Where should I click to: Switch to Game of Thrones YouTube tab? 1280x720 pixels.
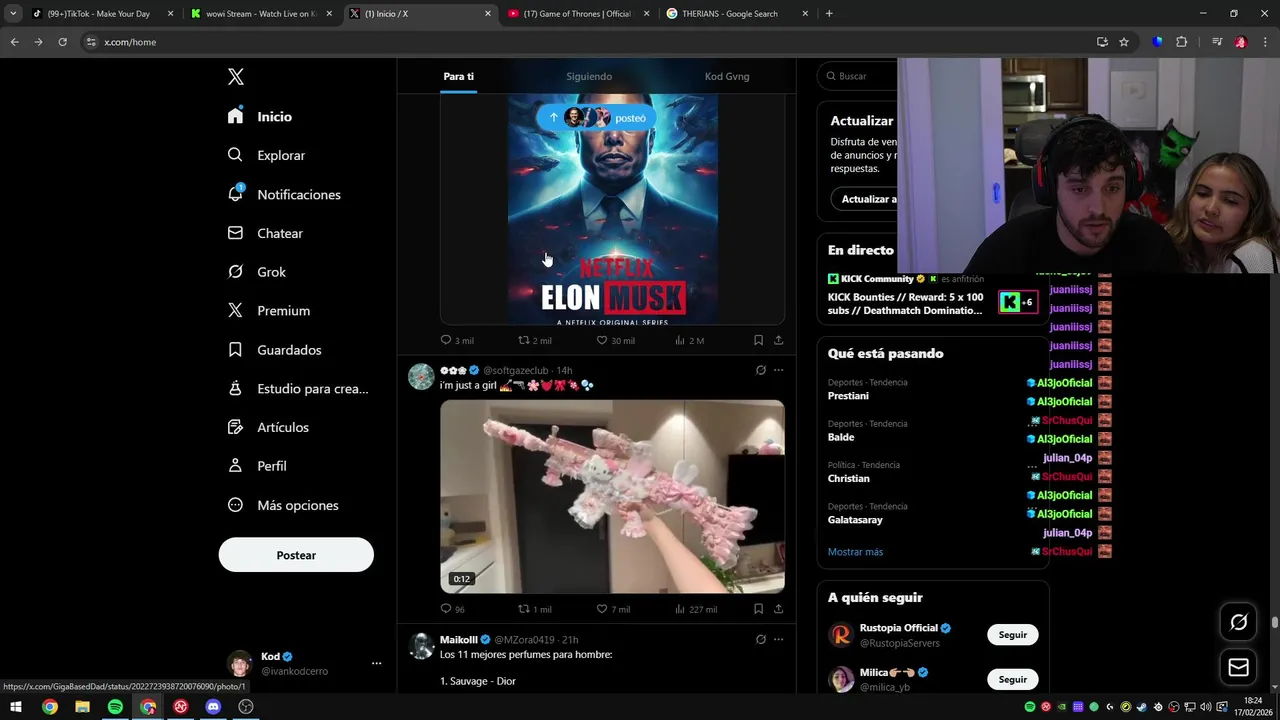[x=578, y=14]
